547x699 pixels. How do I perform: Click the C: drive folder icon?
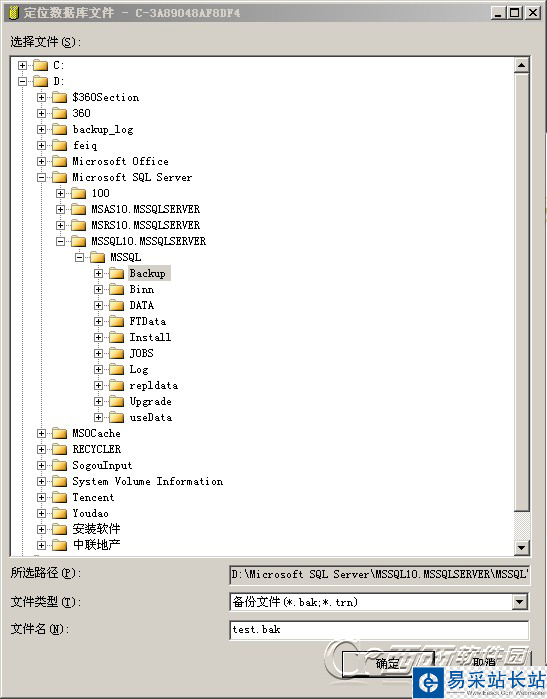pos(41,66)
